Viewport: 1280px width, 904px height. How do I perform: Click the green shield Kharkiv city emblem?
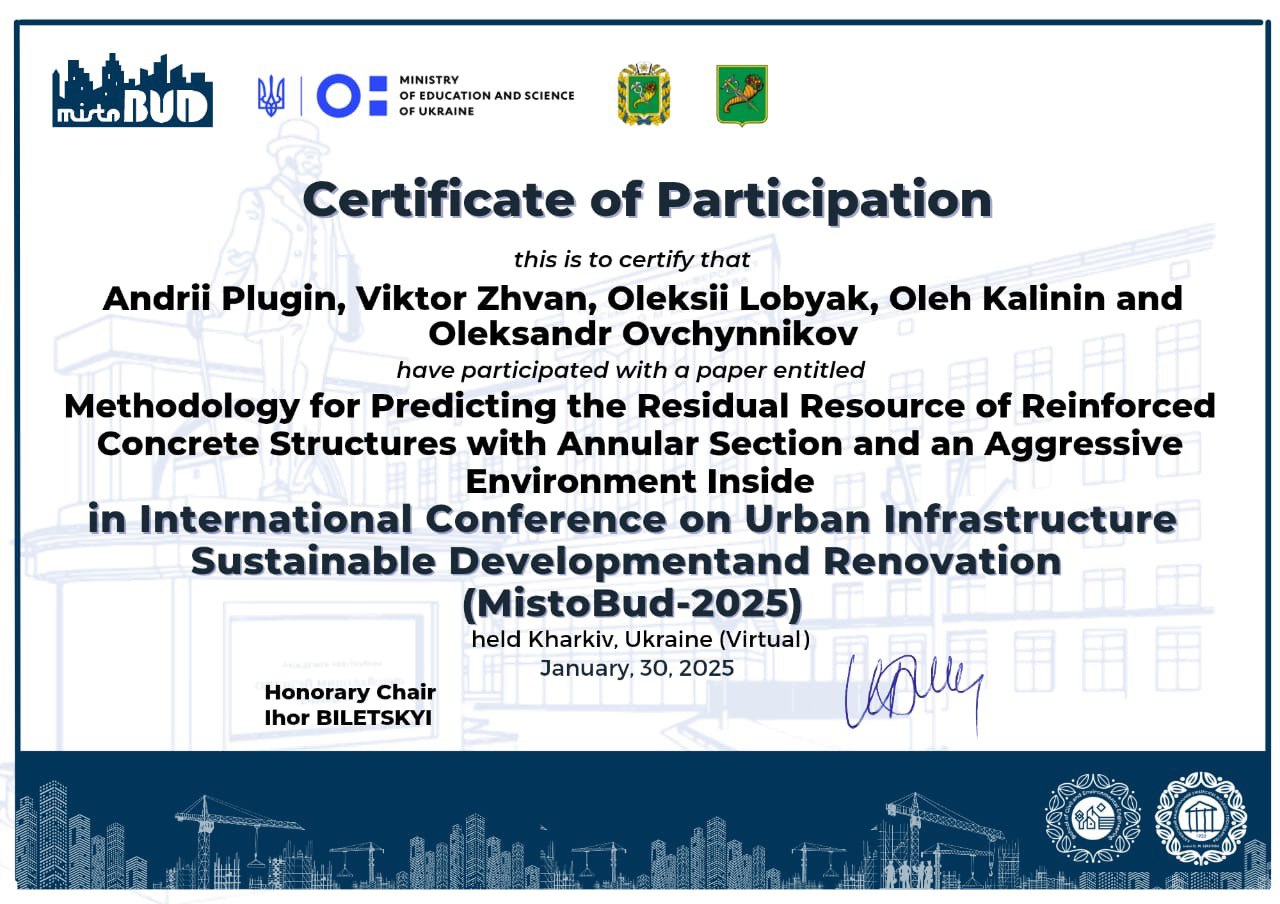(x=742, y=95)
